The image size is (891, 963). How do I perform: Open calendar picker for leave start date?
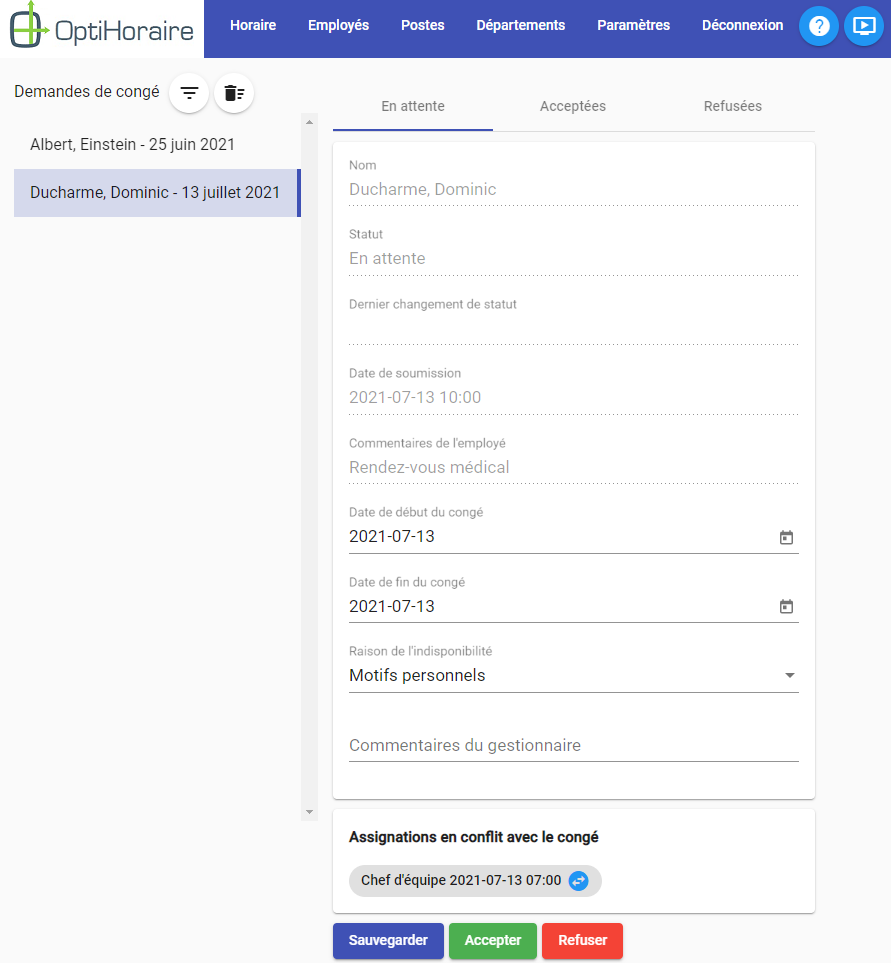(x=786, y=537)
